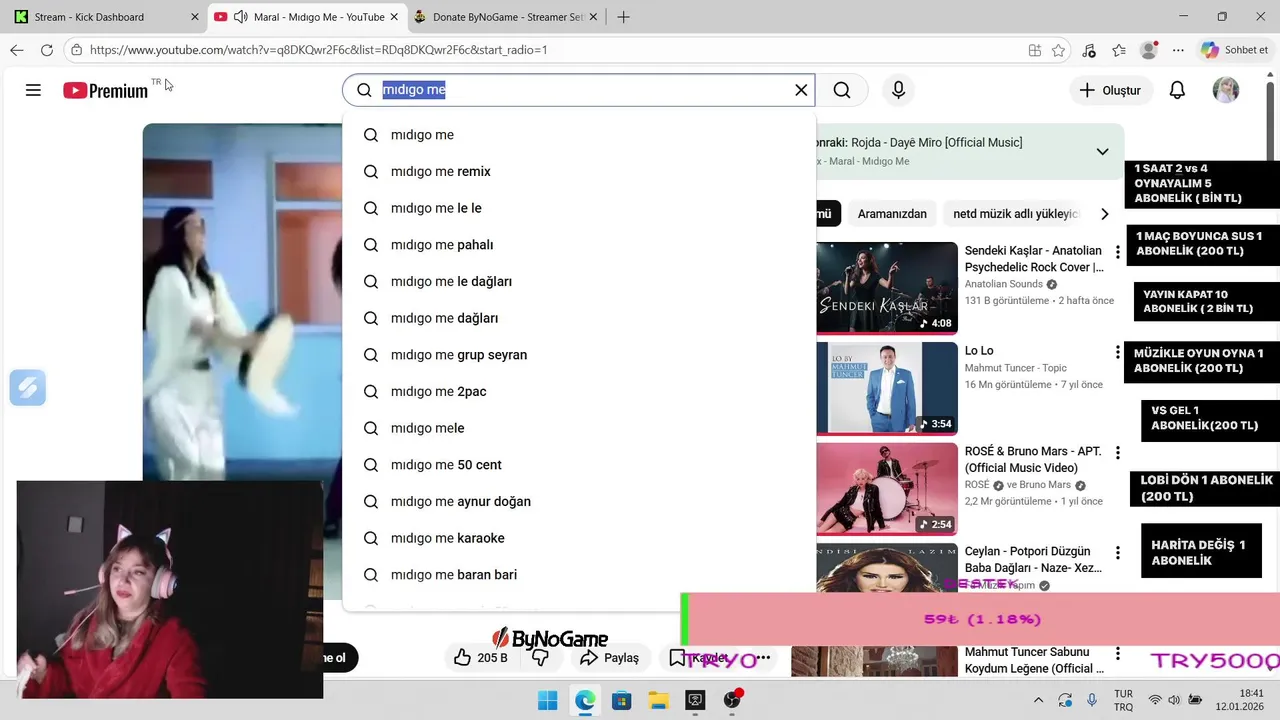1280x720 pixels.
Task: Open more options for Lo Lo video
Action: (x=1118, y=352)
